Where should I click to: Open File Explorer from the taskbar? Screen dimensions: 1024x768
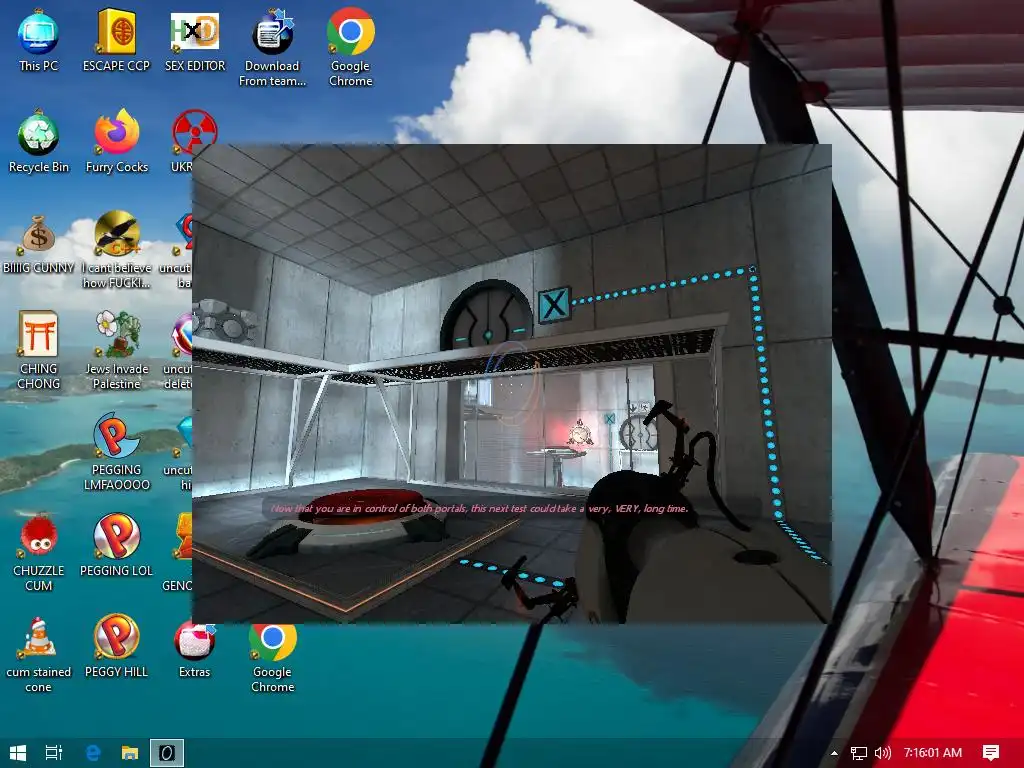point(130,753)
